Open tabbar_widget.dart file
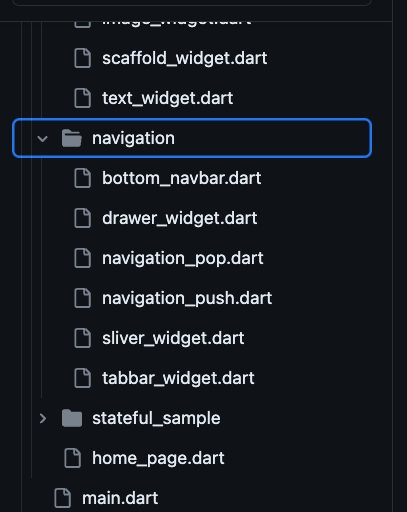This screenshot has height=512, width=407. (x=178, y=378)
